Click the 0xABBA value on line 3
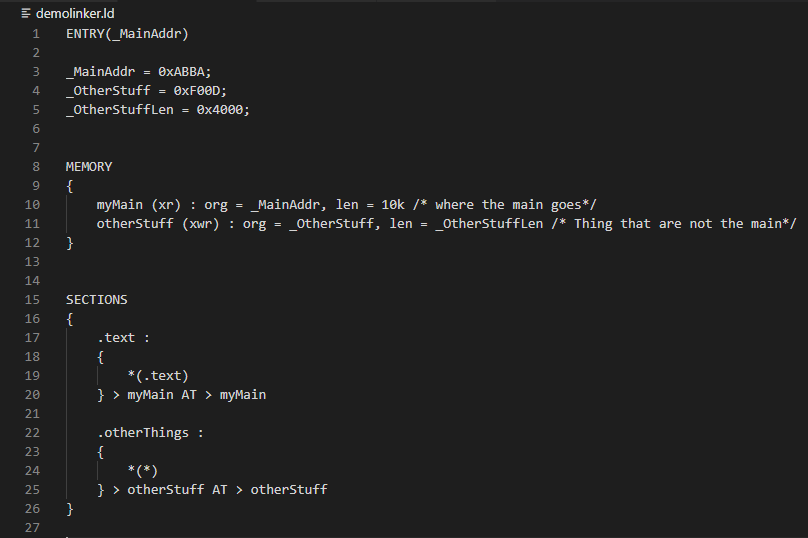This screenshot has width=808, height=538. point(181,72)
